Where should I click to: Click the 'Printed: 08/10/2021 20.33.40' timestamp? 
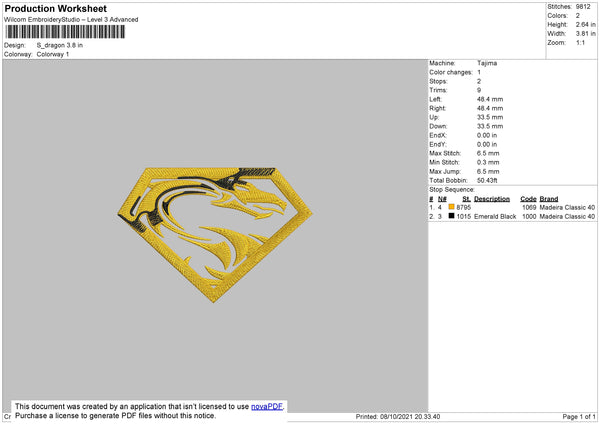coord(398,416)
